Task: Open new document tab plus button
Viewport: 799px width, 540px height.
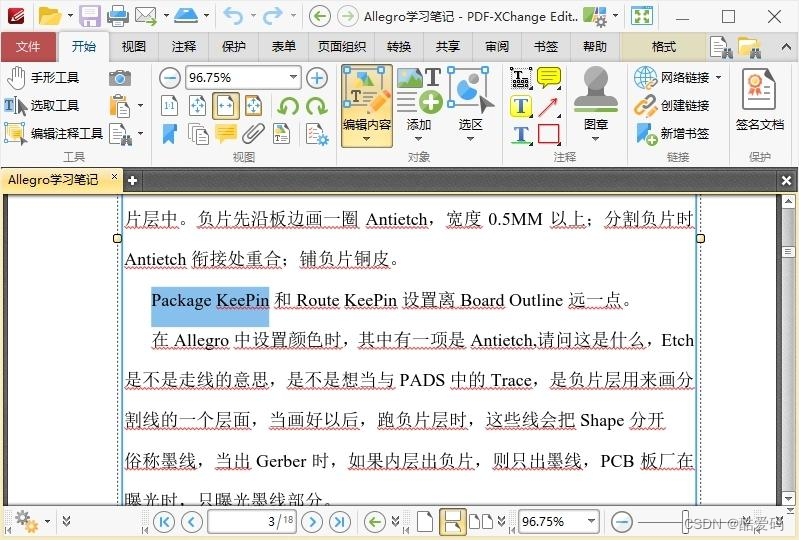Action: coord(132,180)
